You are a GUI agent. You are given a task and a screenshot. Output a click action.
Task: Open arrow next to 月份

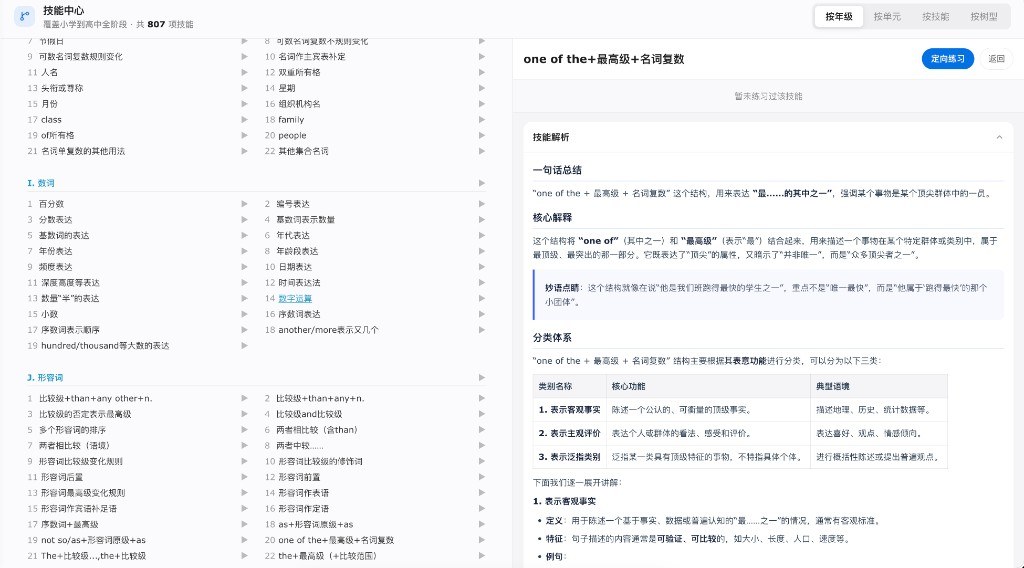244,104
